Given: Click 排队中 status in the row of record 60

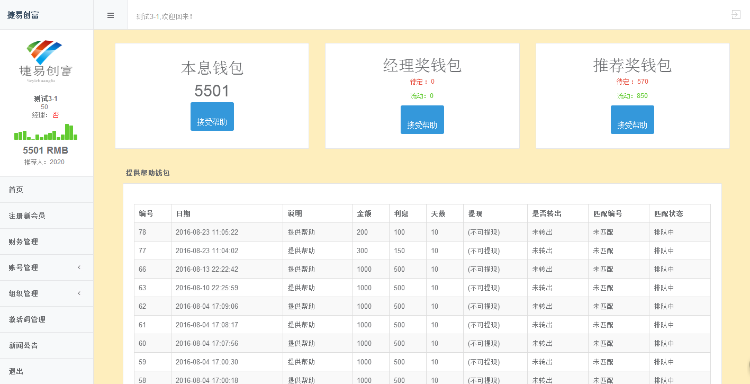Looking at the screenshot, I should click(664, 343).
